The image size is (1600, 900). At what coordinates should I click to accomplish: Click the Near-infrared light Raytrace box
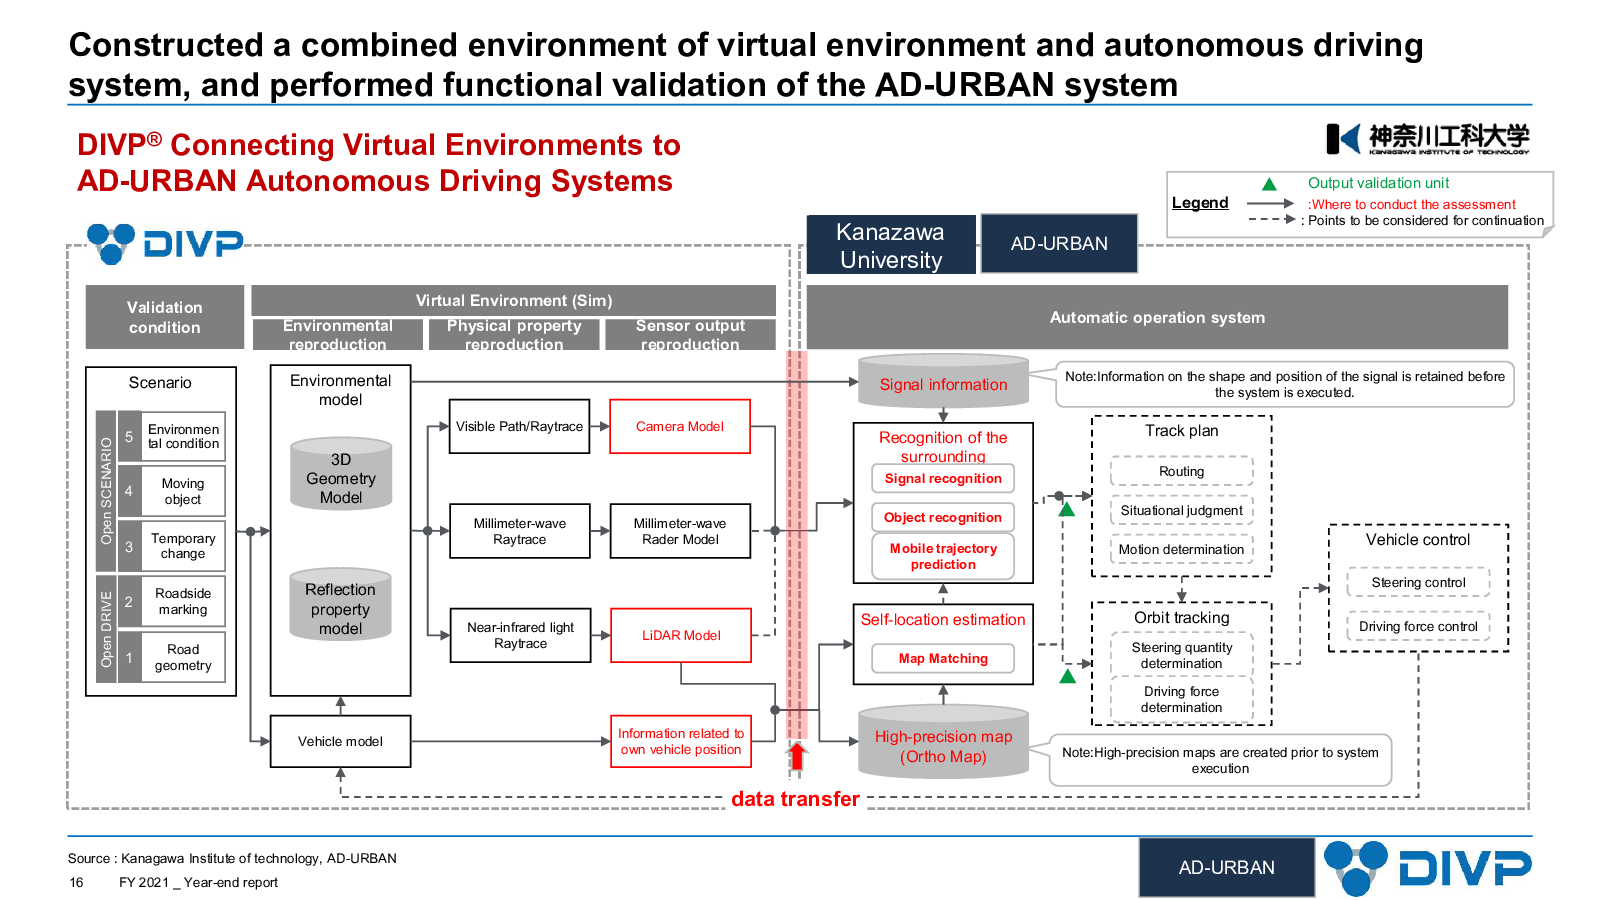click(x=520, y=635)
